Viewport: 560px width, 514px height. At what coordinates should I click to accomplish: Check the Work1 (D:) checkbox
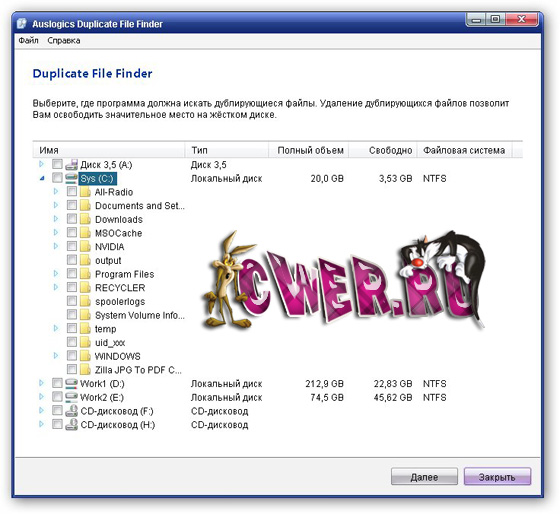pos(57,383)
